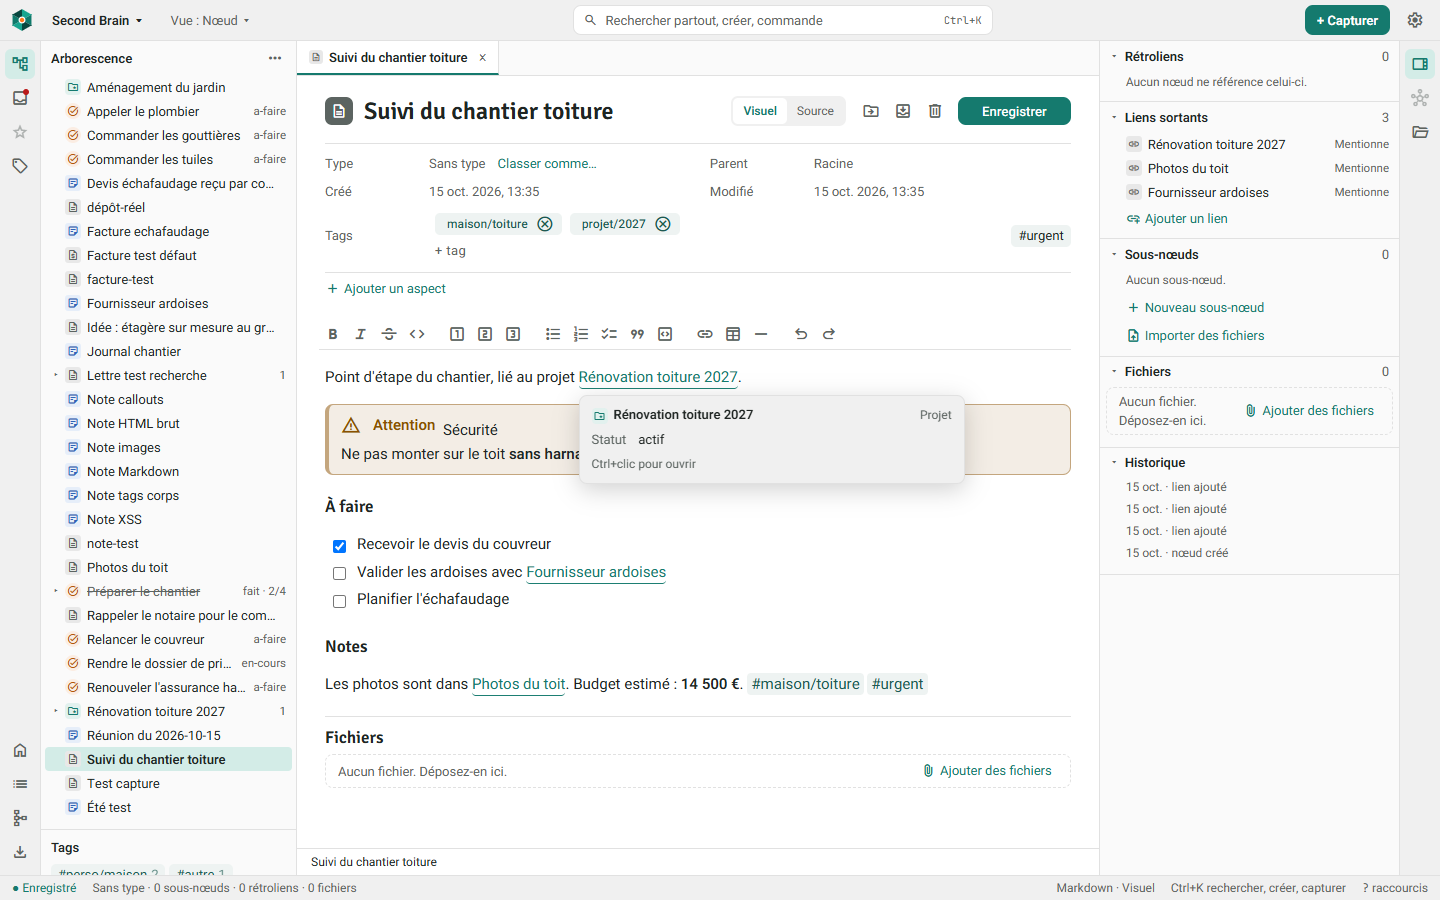Click the '+ tag' field to add a tag
Image resolution: width=1440 pixels, height=900 pixels.
tap(450, 250)
